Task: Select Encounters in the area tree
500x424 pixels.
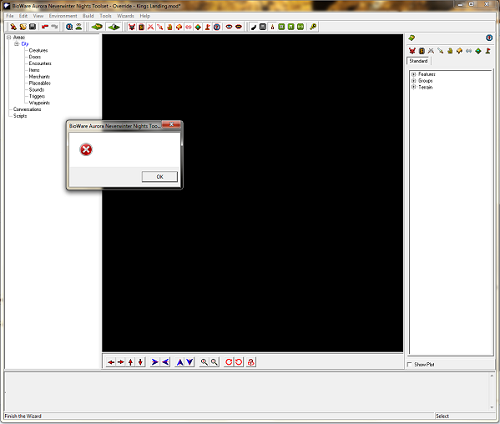Action: coord(40,63)
